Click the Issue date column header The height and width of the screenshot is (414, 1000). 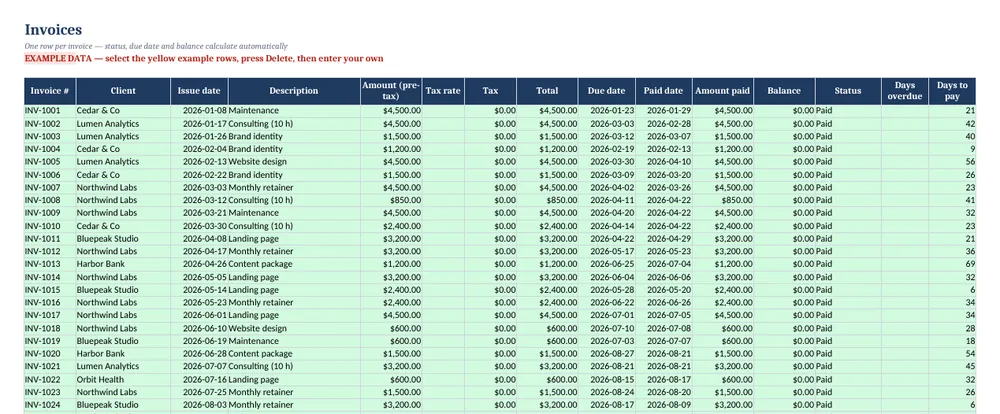pyautogui.click(x=199, y=91)
